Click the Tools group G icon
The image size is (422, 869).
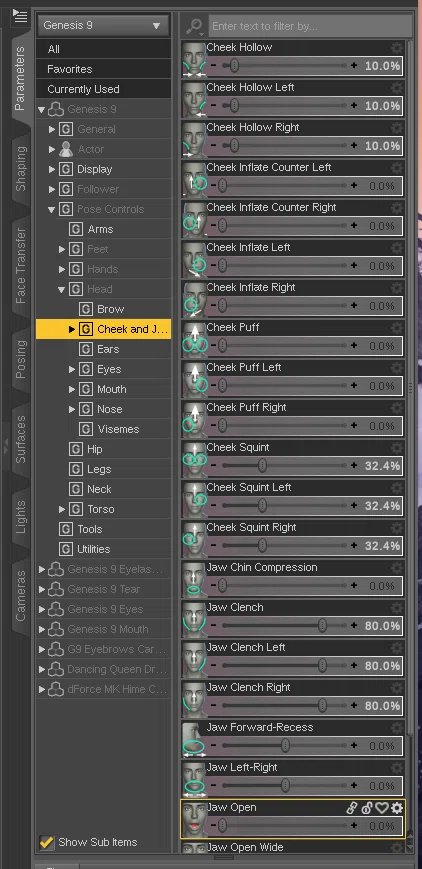click(66, 529)
